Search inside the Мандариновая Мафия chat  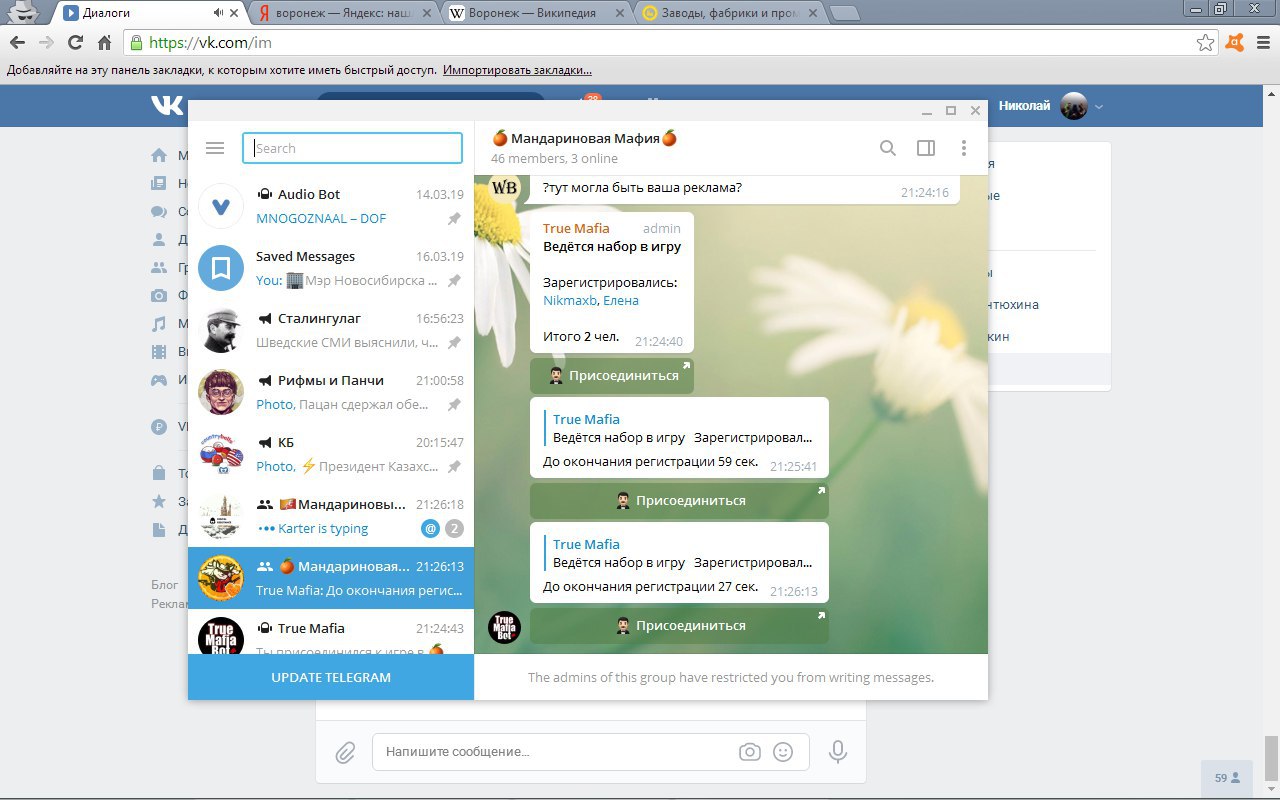tap(888, 148)
